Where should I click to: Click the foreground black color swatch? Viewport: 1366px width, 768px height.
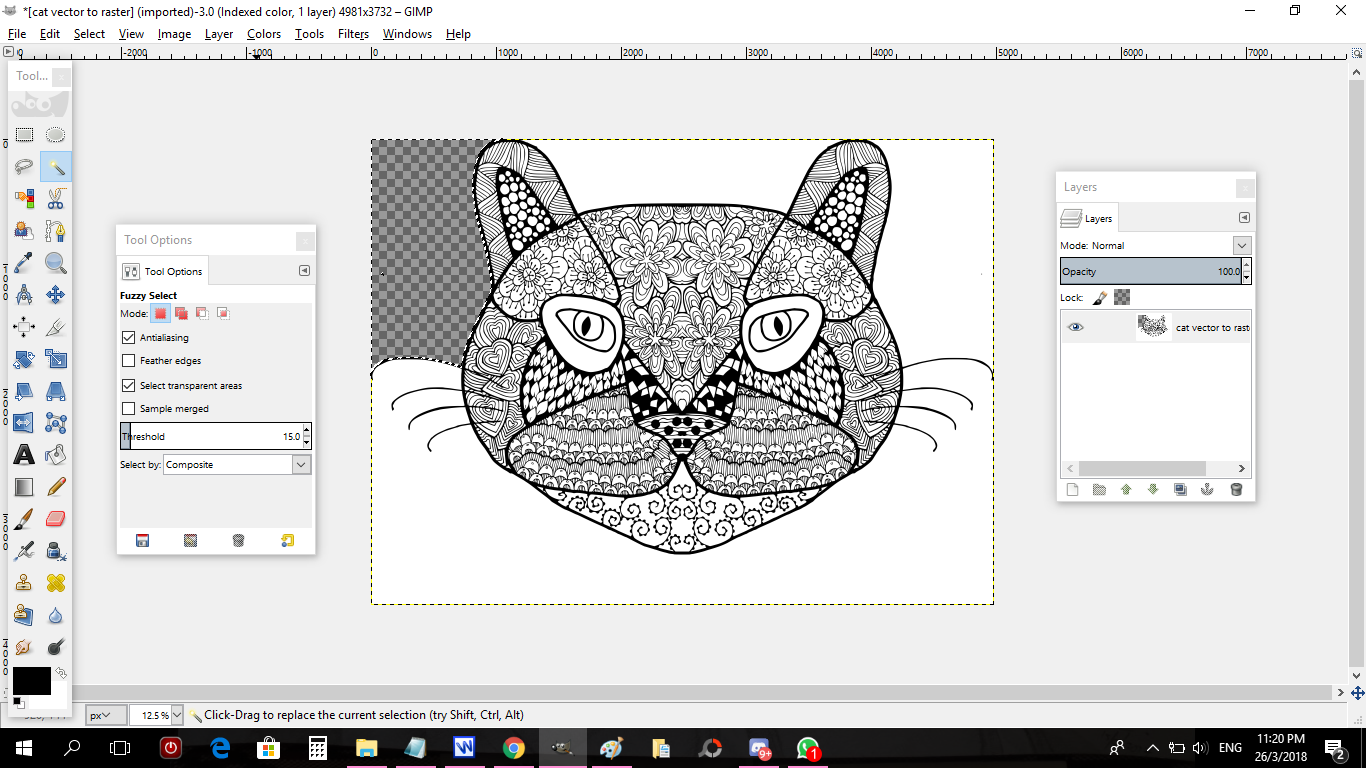coord(30,680)
